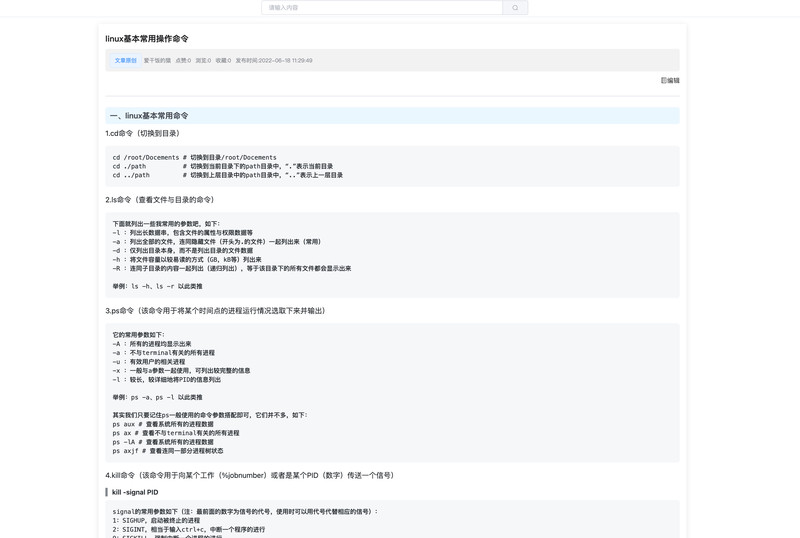800x538 pixels.
Task: Click the line signal的常用参数如下
Action: tap(245, 511)
